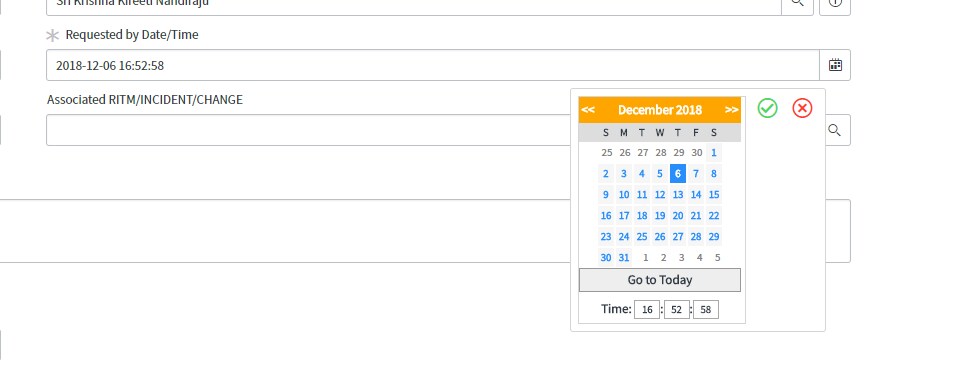Choose December 19 in the calendar

pos(660,216)
